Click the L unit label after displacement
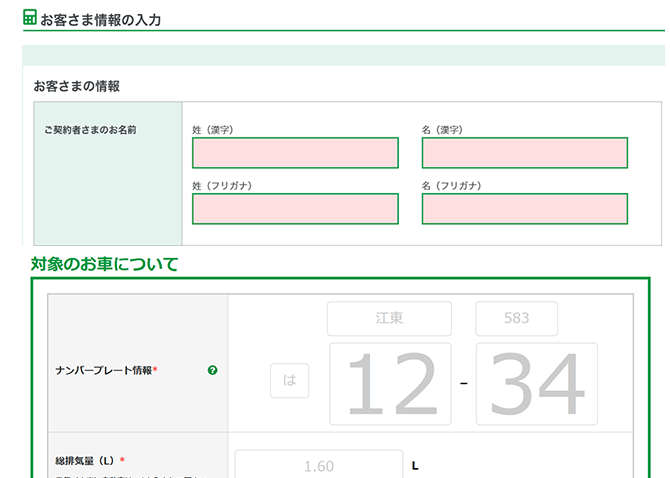 point(415,466)
